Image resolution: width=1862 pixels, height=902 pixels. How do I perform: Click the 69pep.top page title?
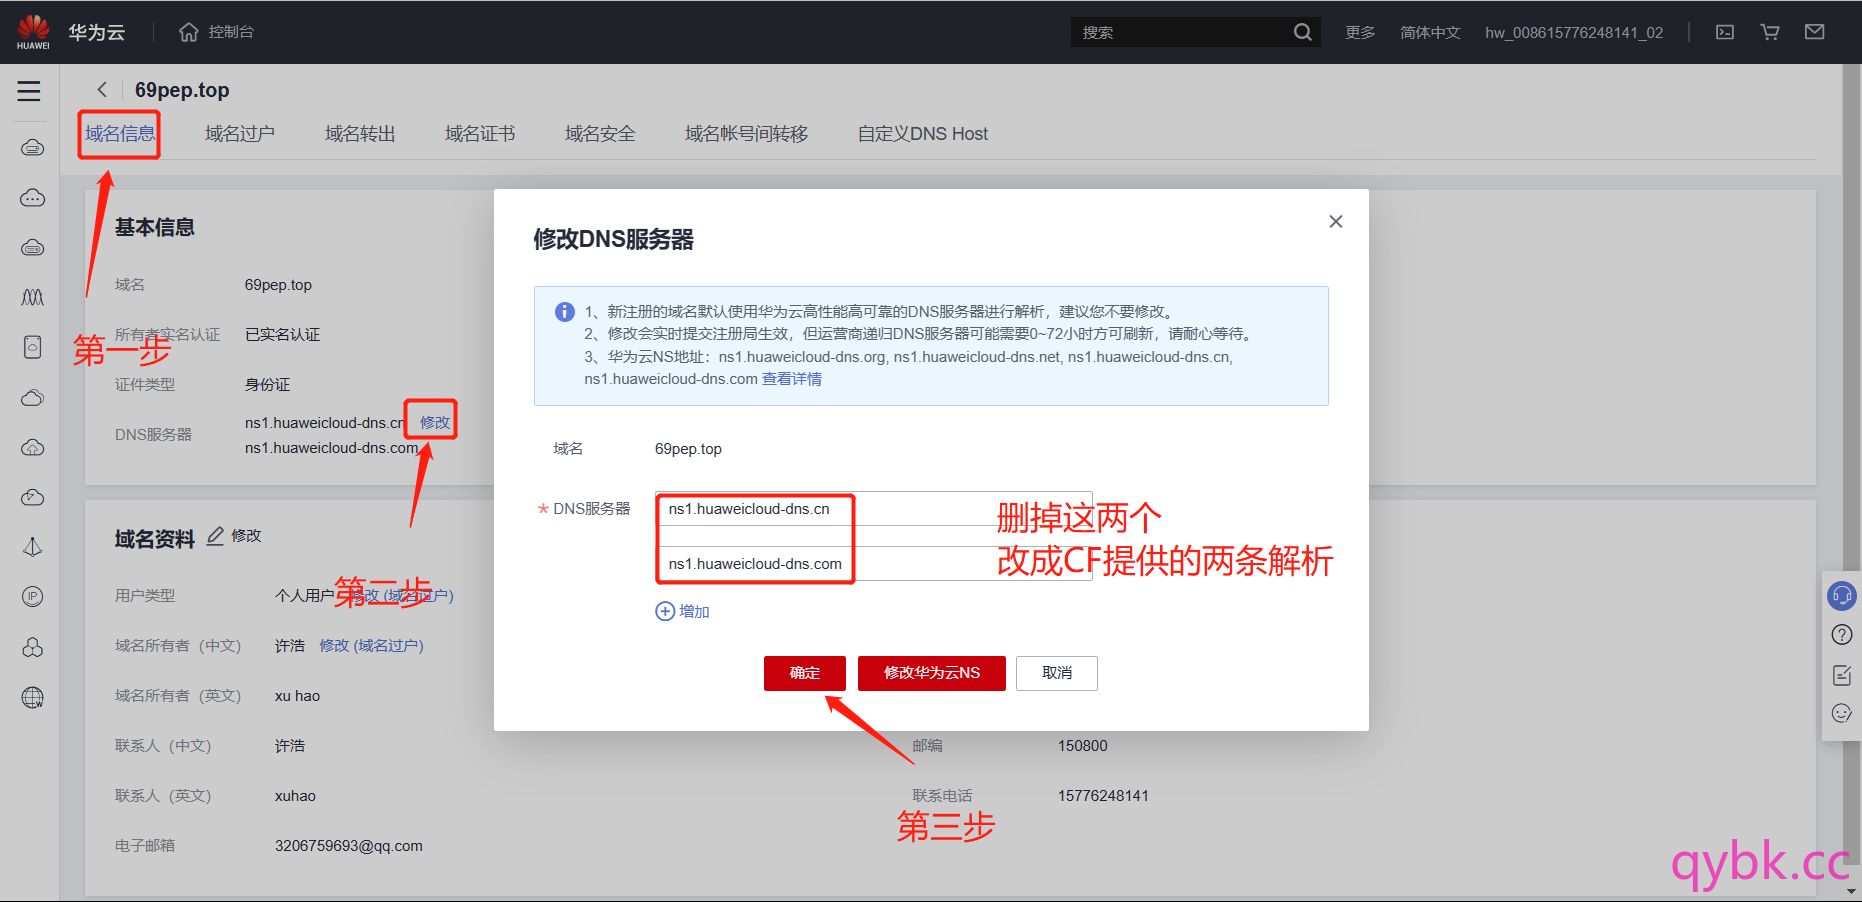[182, 90]
